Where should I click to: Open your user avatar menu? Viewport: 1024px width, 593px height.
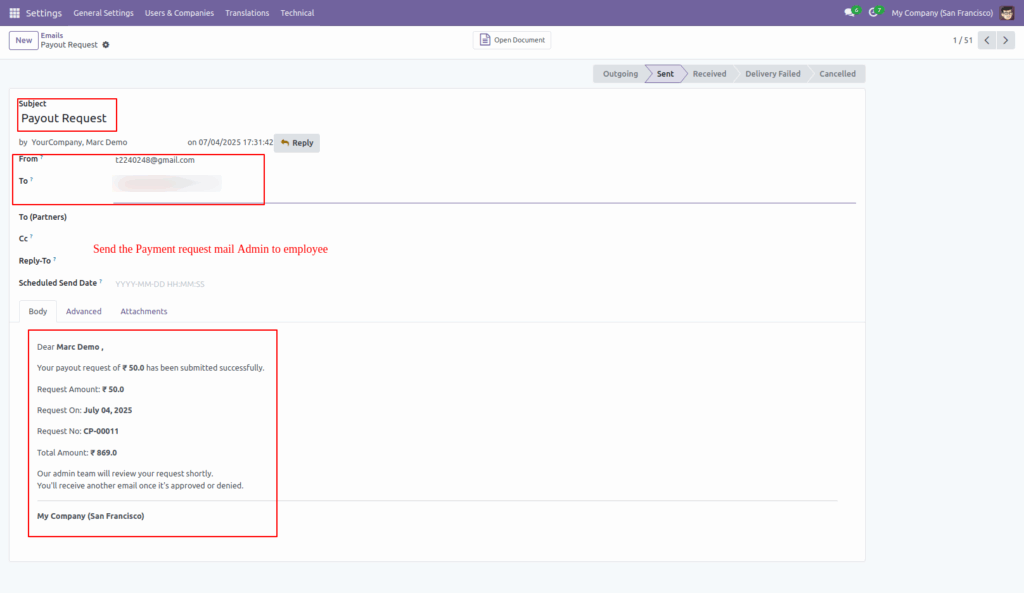click(x=1007, y=12)
